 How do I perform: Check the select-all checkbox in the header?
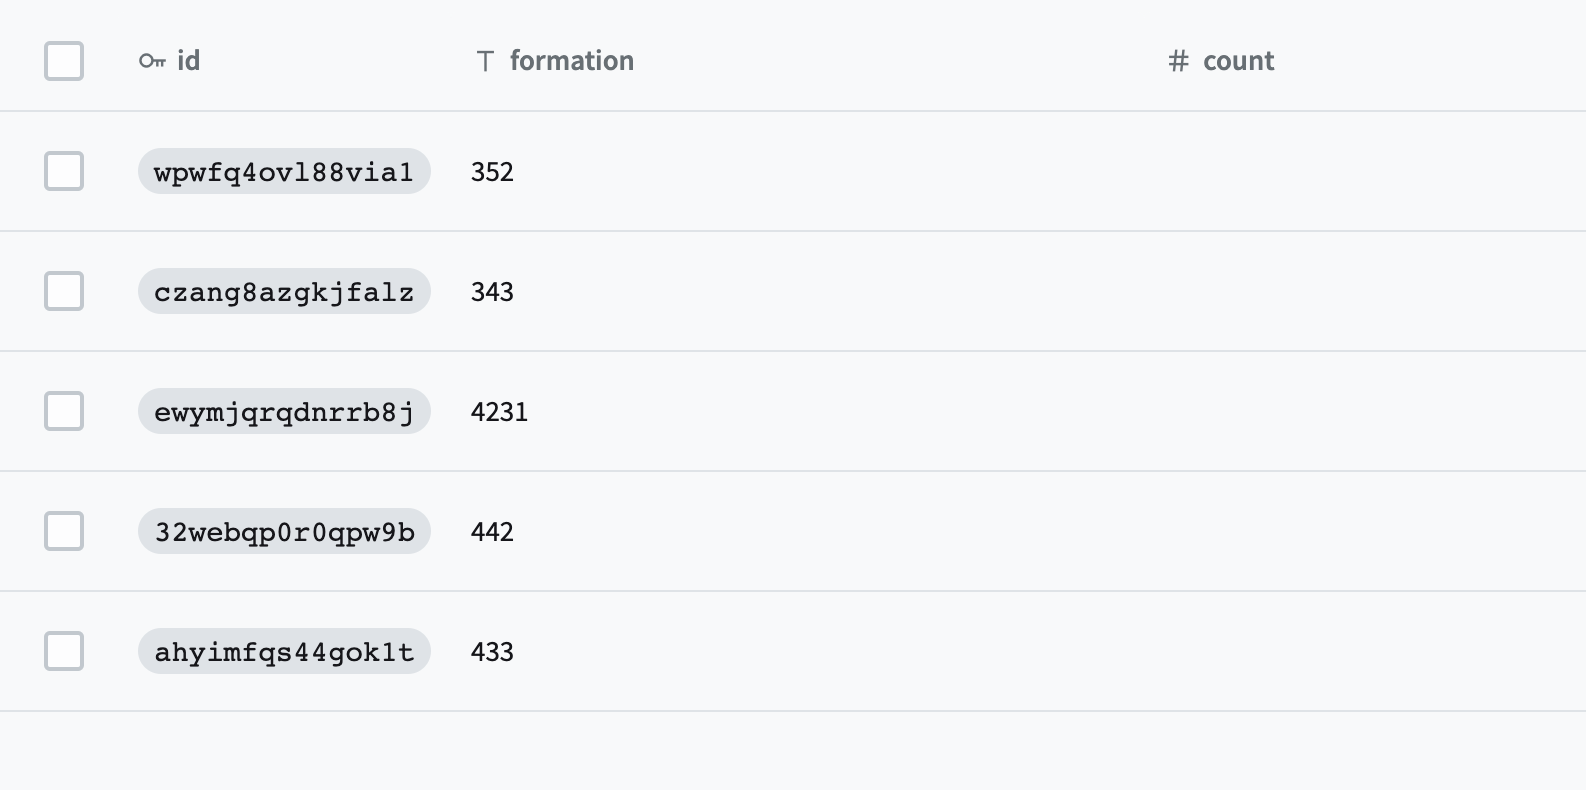tap(63, 61)
